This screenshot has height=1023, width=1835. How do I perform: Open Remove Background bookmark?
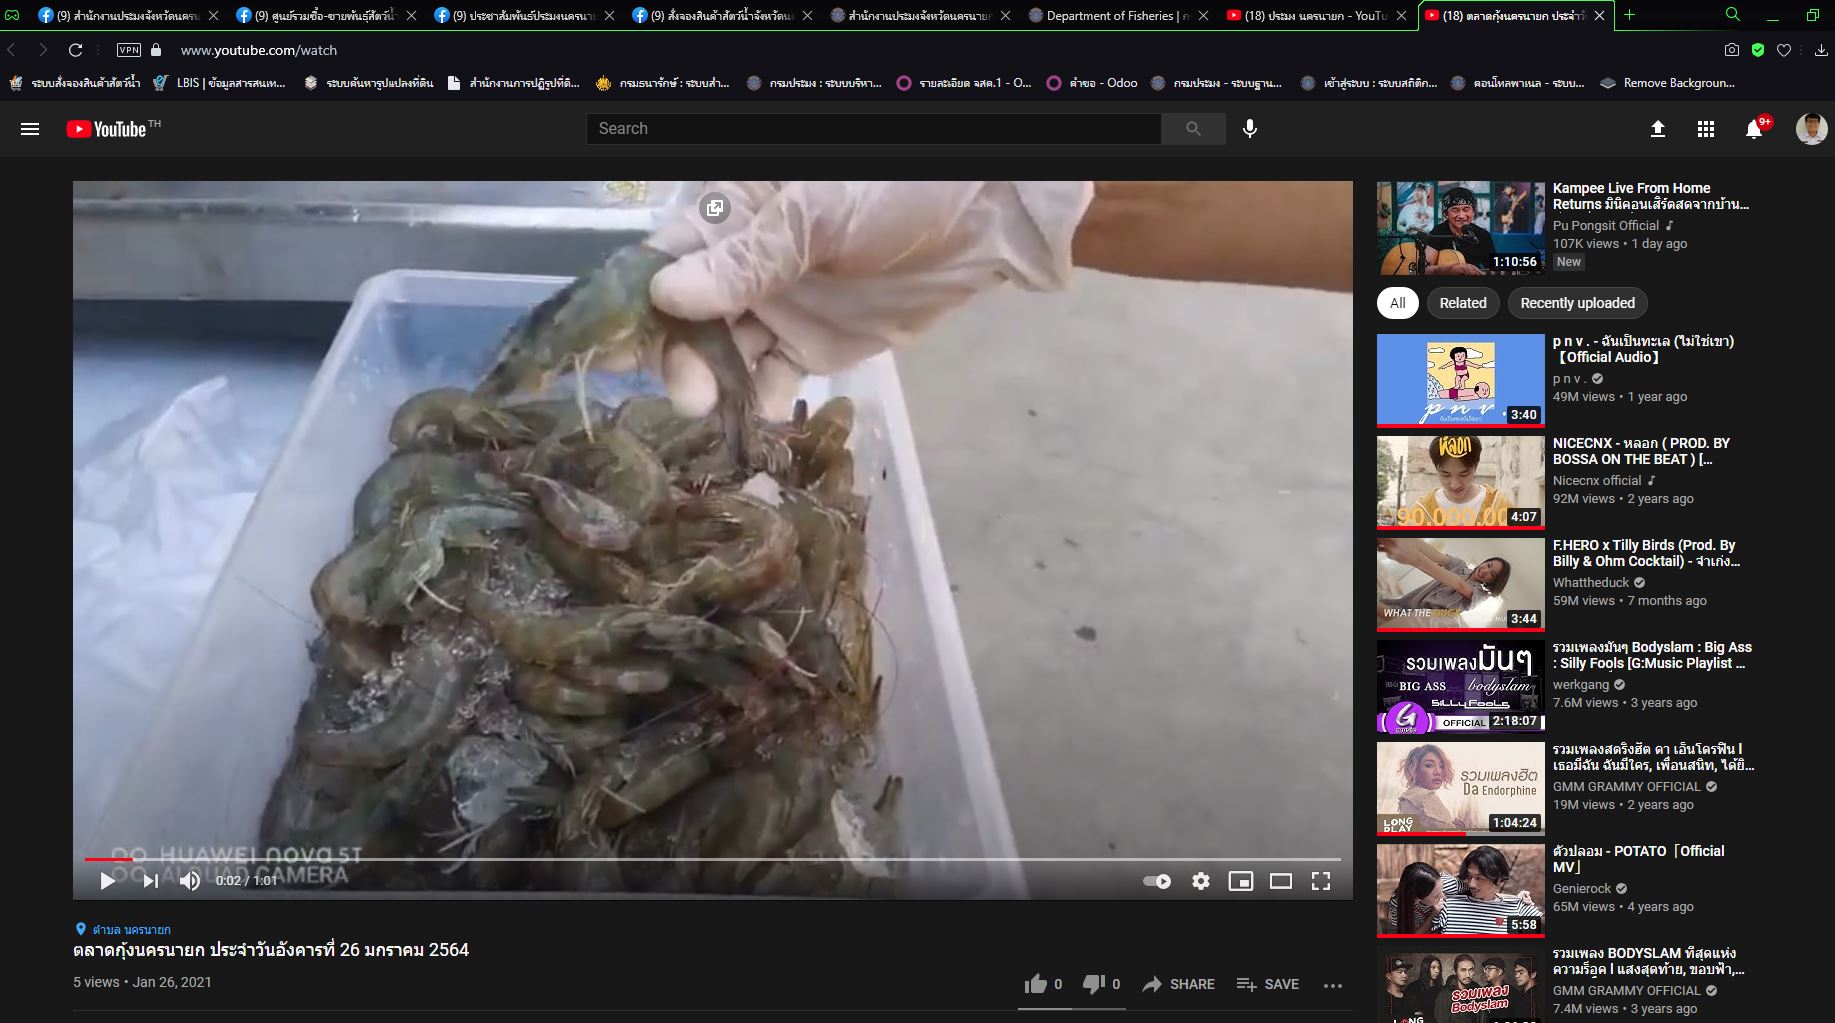pos(1668,83)
